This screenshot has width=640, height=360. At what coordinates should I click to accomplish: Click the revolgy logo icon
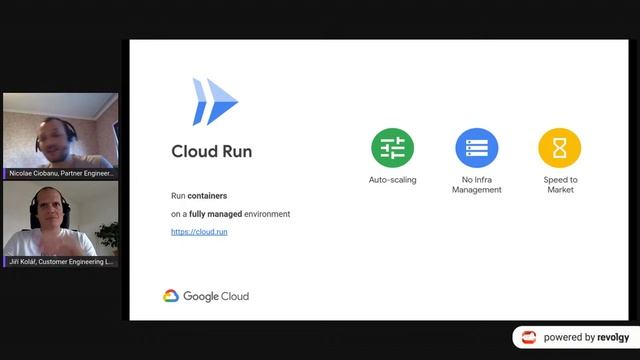tap(529, 337)
